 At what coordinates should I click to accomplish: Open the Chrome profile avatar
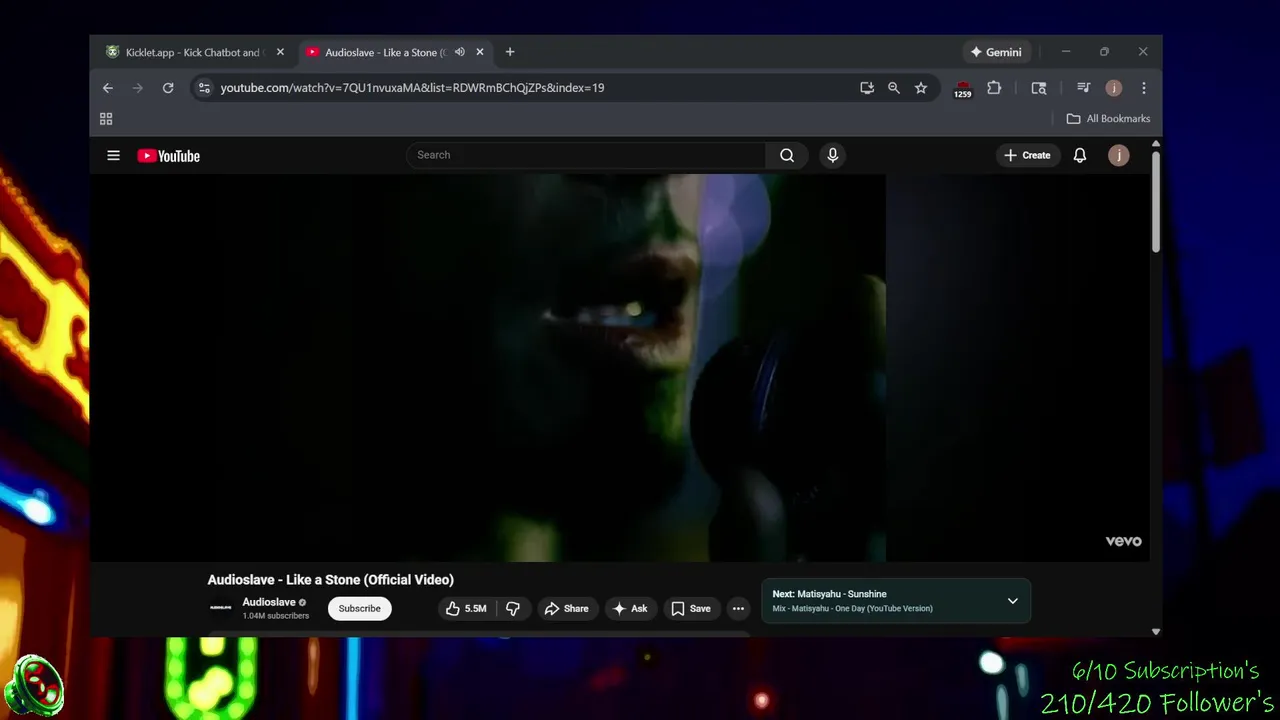[1114, 88]
